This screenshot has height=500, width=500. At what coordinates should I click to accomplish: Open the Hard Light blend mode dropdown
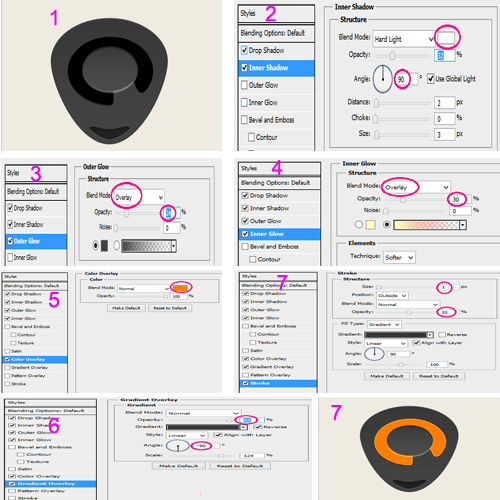pos(404,39)
